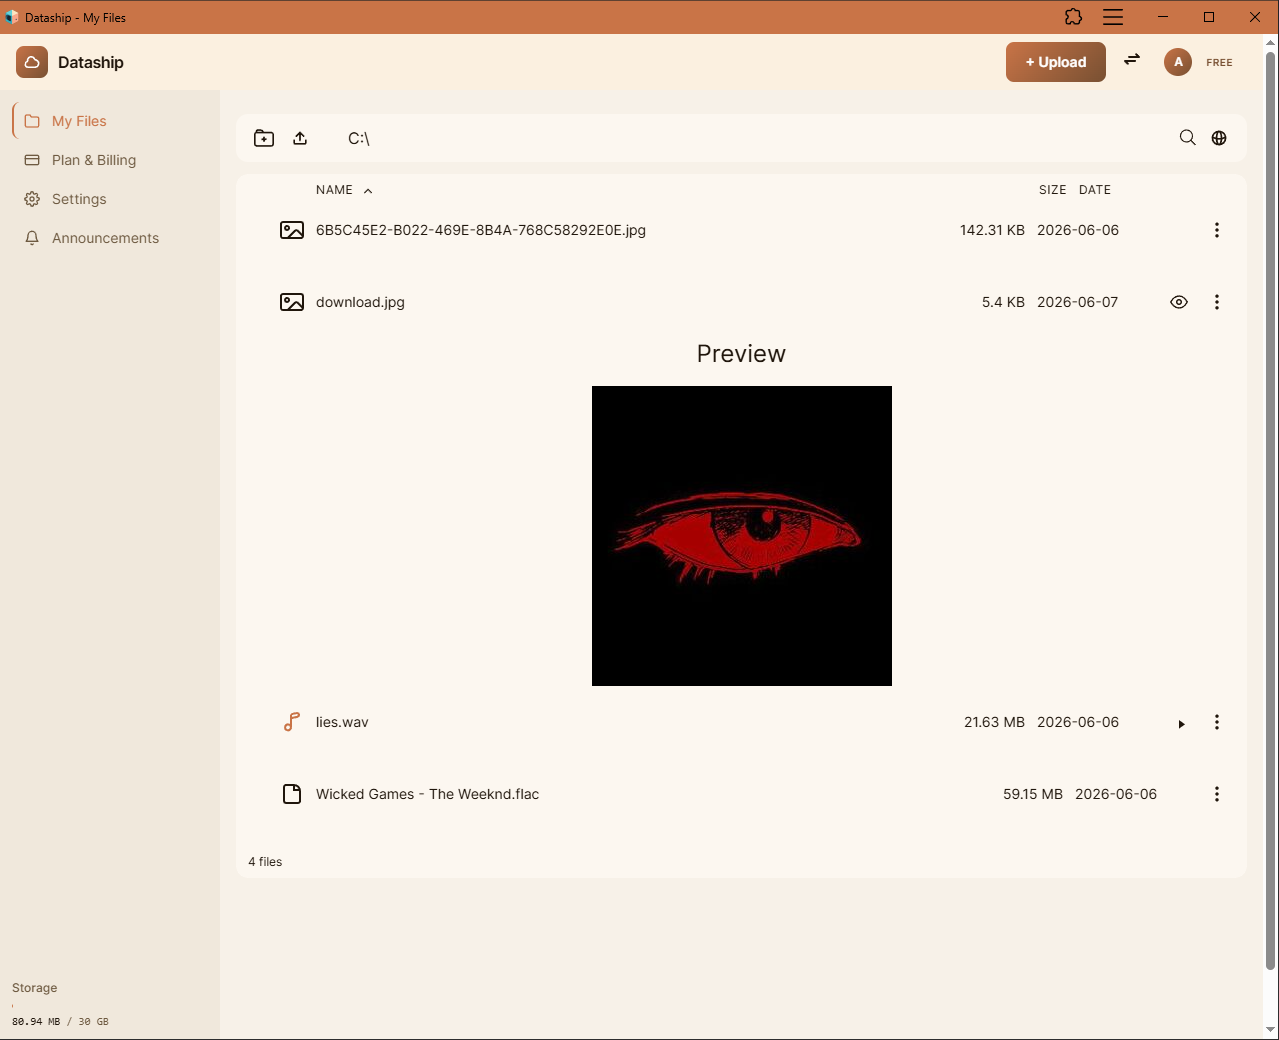Minimize the Dataship window

[1163, 17]
